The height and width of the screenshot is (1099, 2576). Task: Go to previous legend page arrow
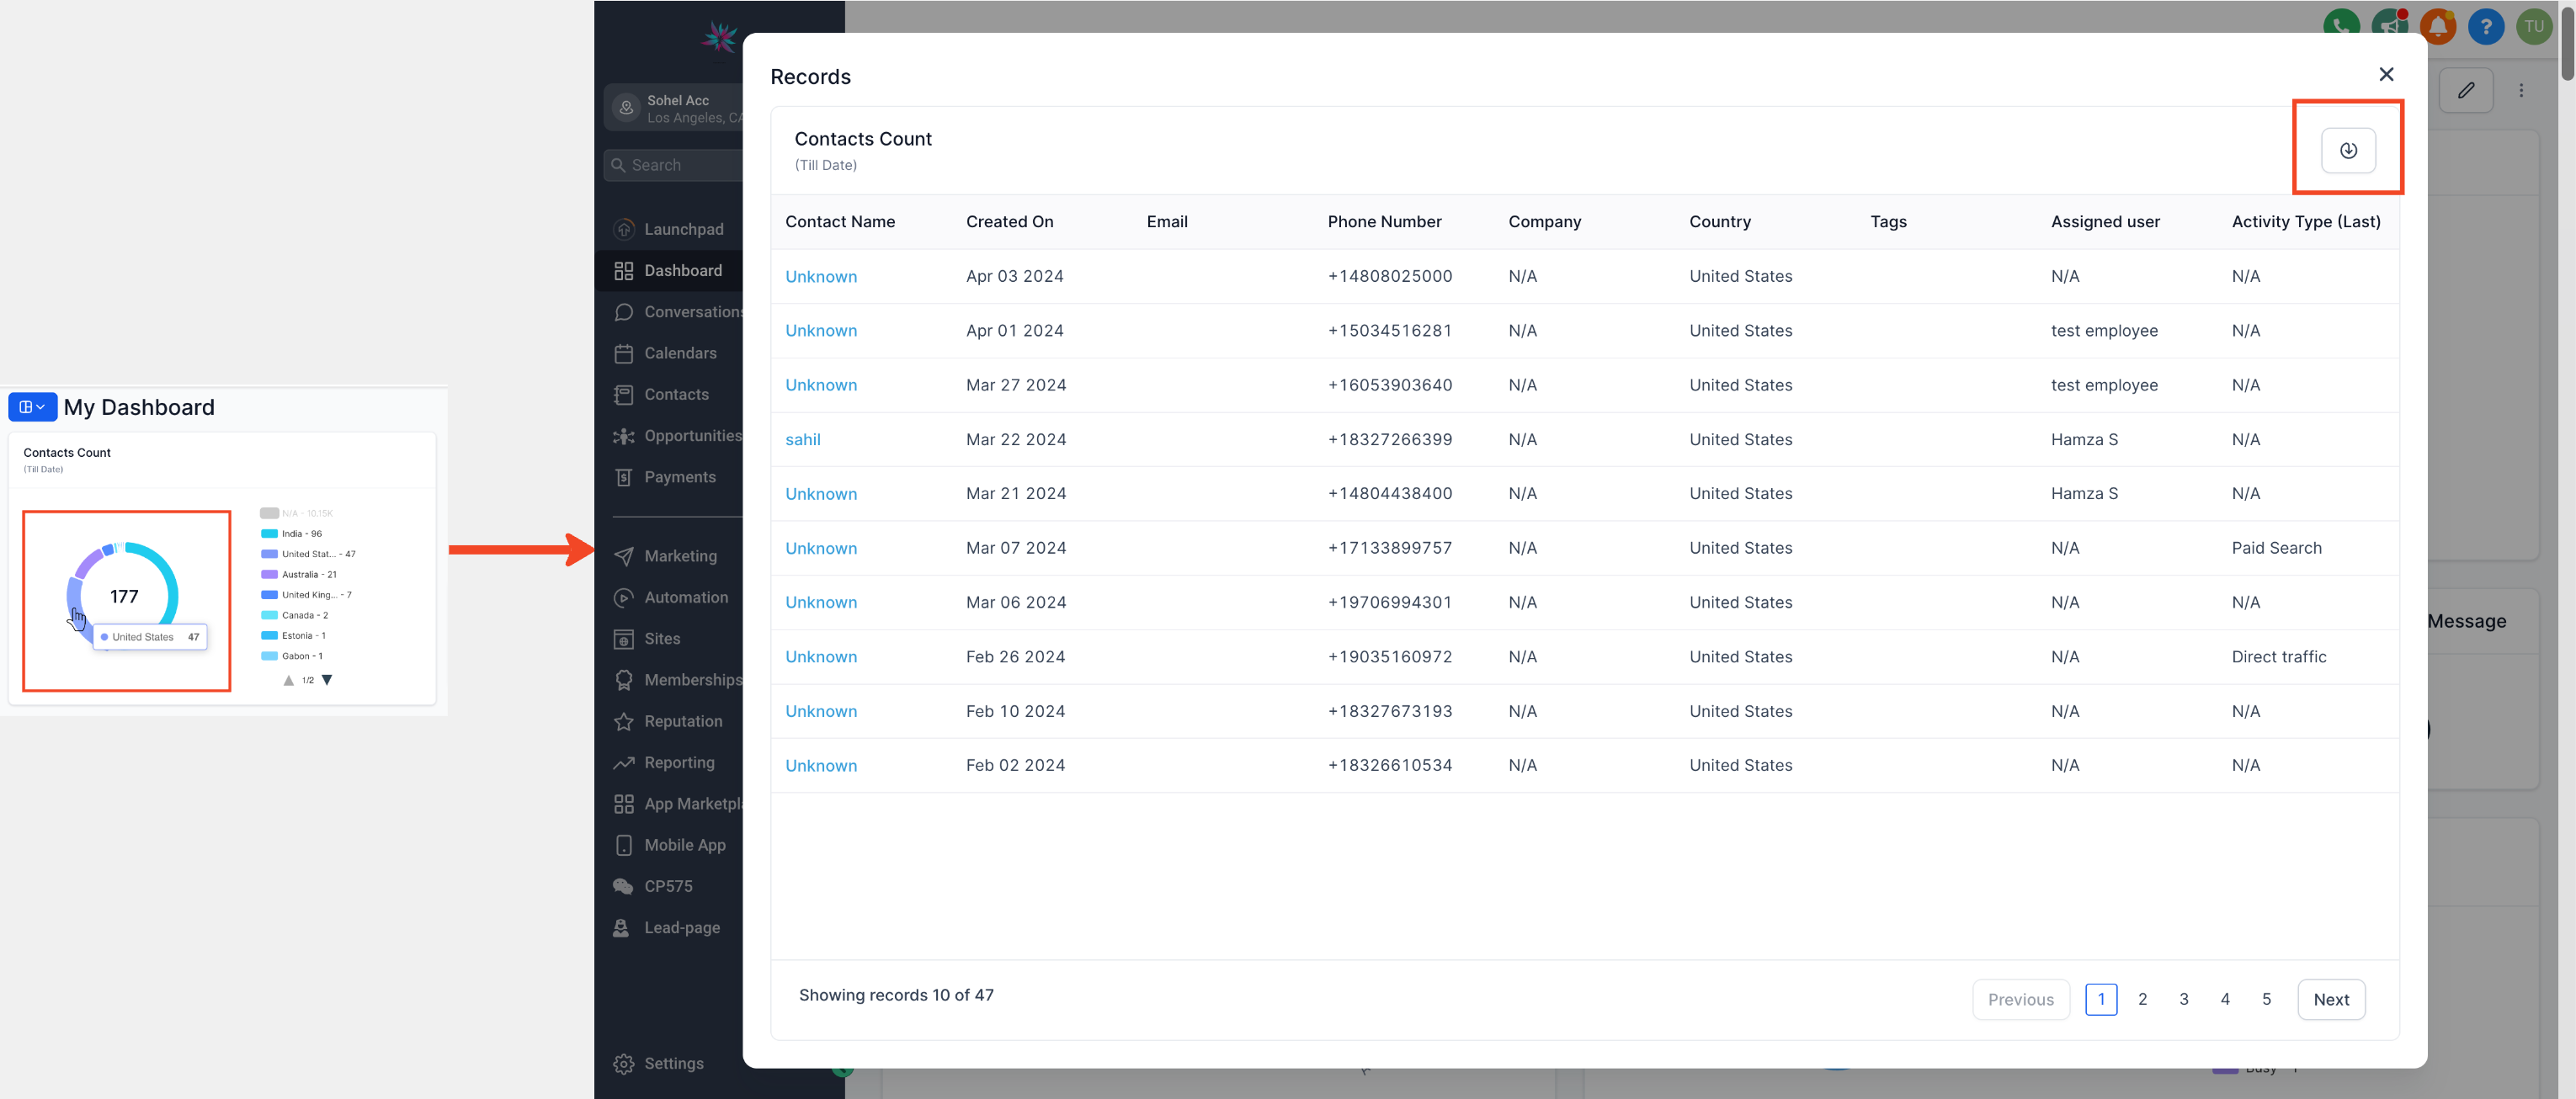coord(289,680)
